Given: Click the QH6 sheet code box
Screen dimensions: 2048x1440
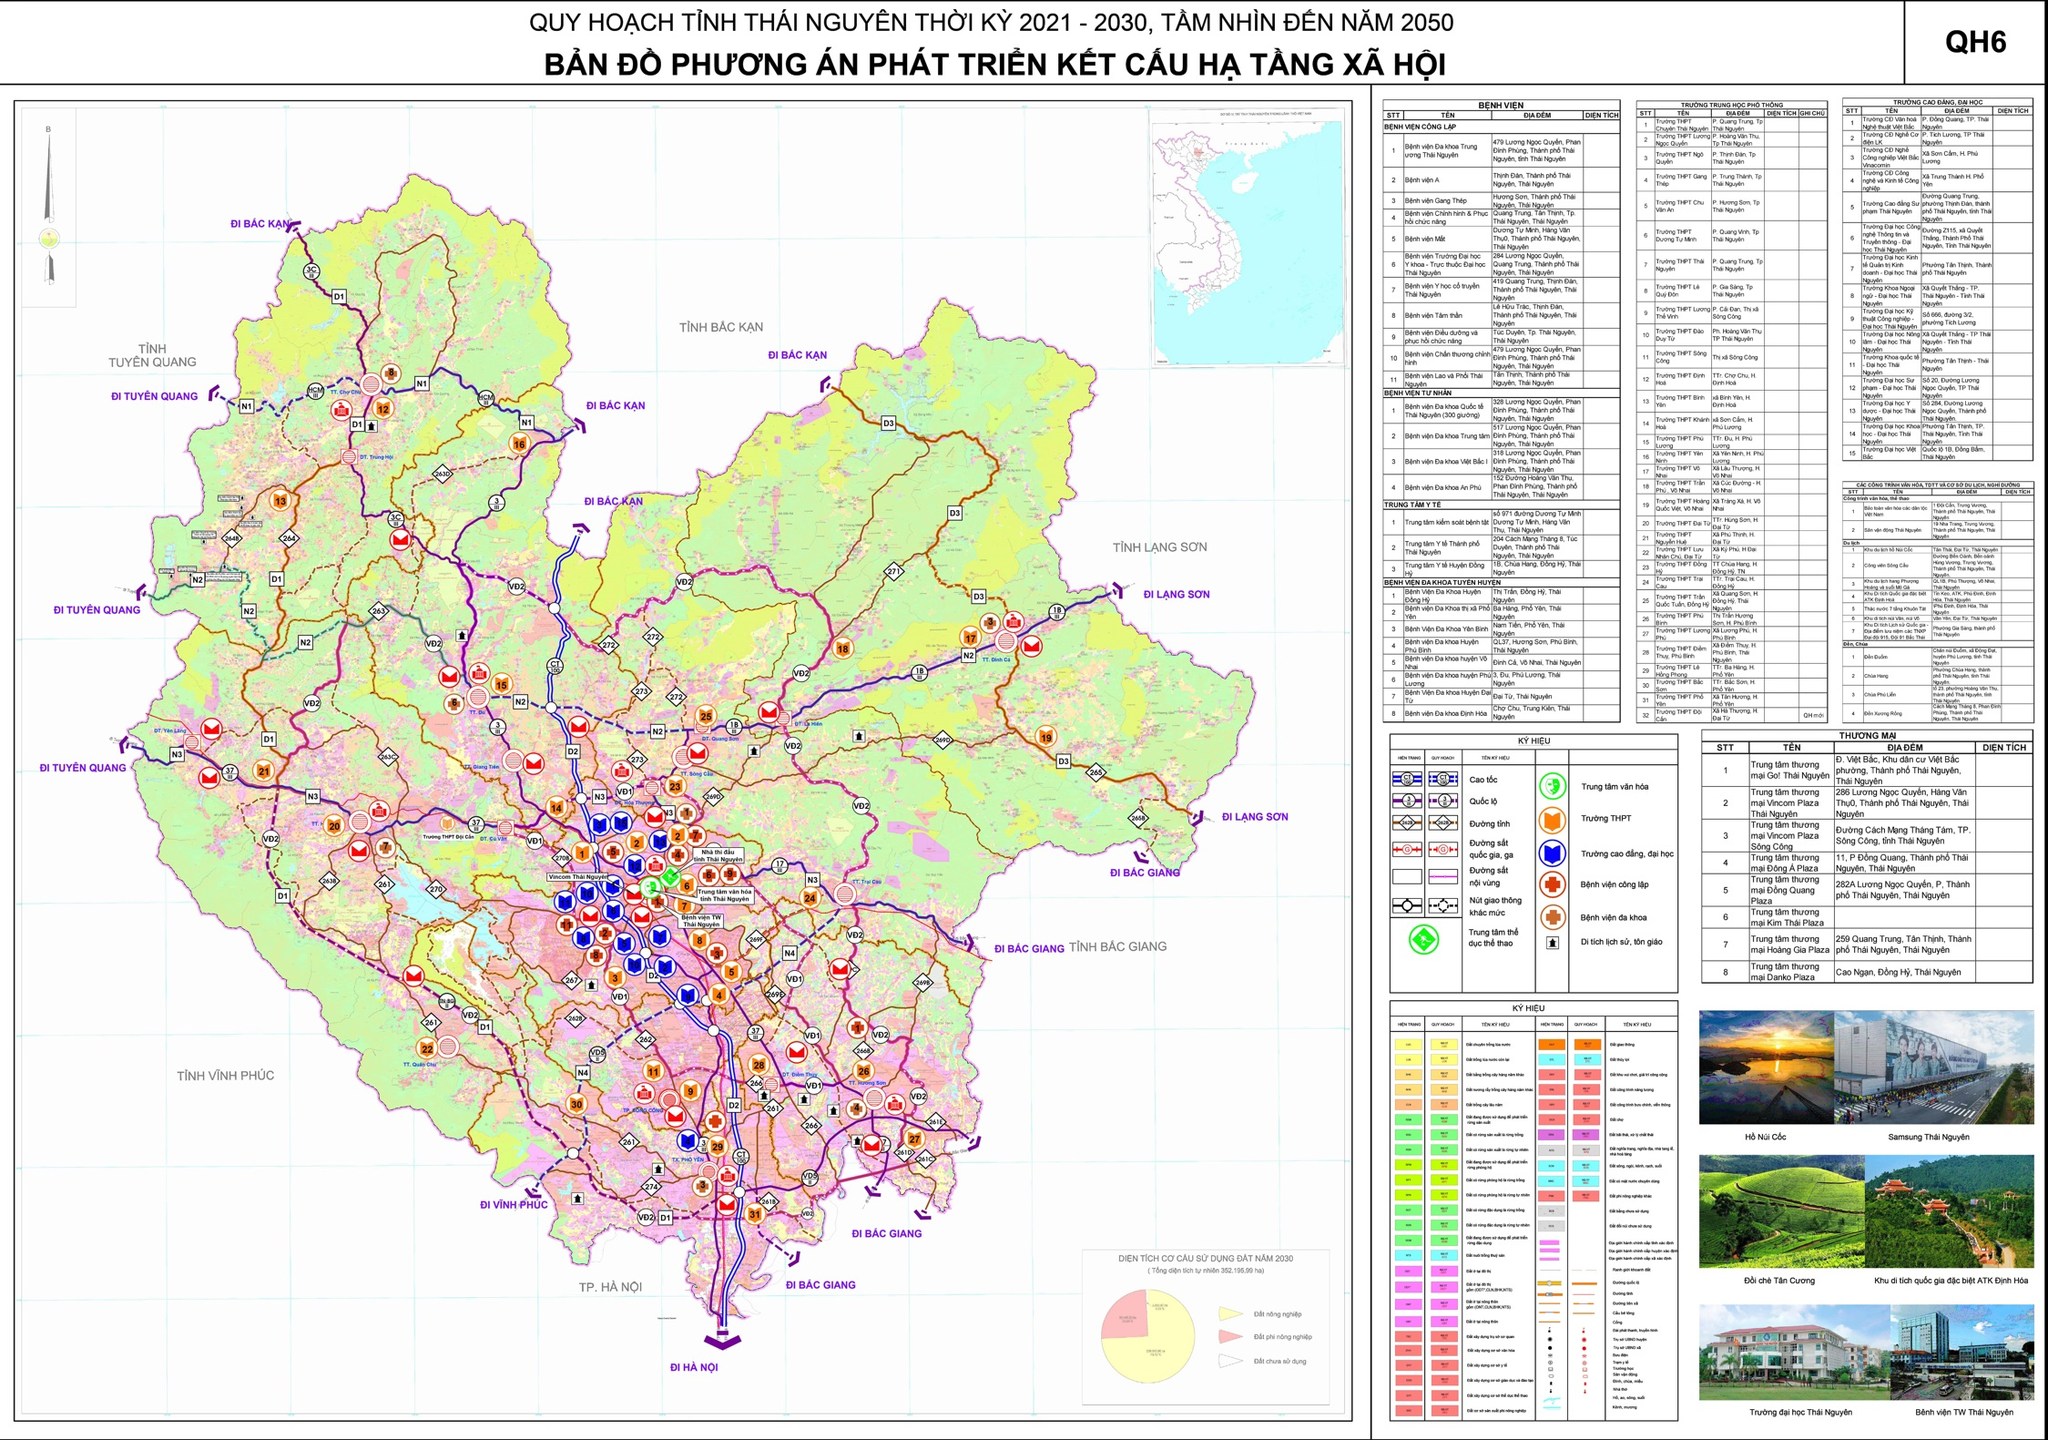Looking at the screenshot, I should tap(1975, 42).
